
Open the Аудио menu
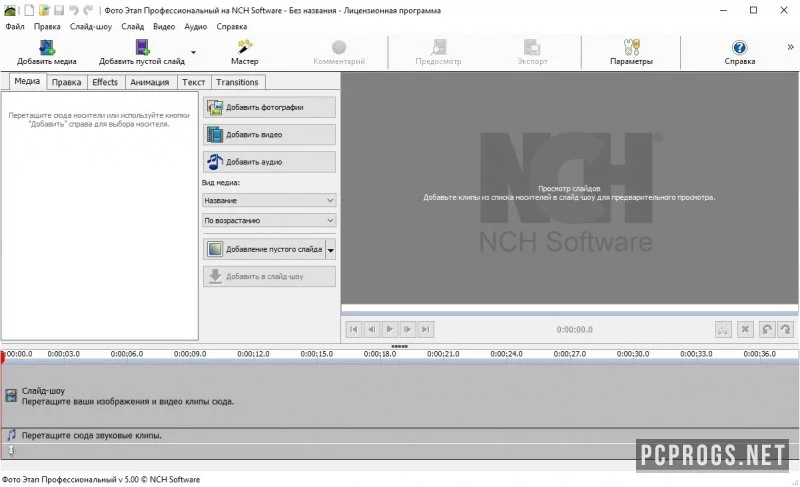195,27
